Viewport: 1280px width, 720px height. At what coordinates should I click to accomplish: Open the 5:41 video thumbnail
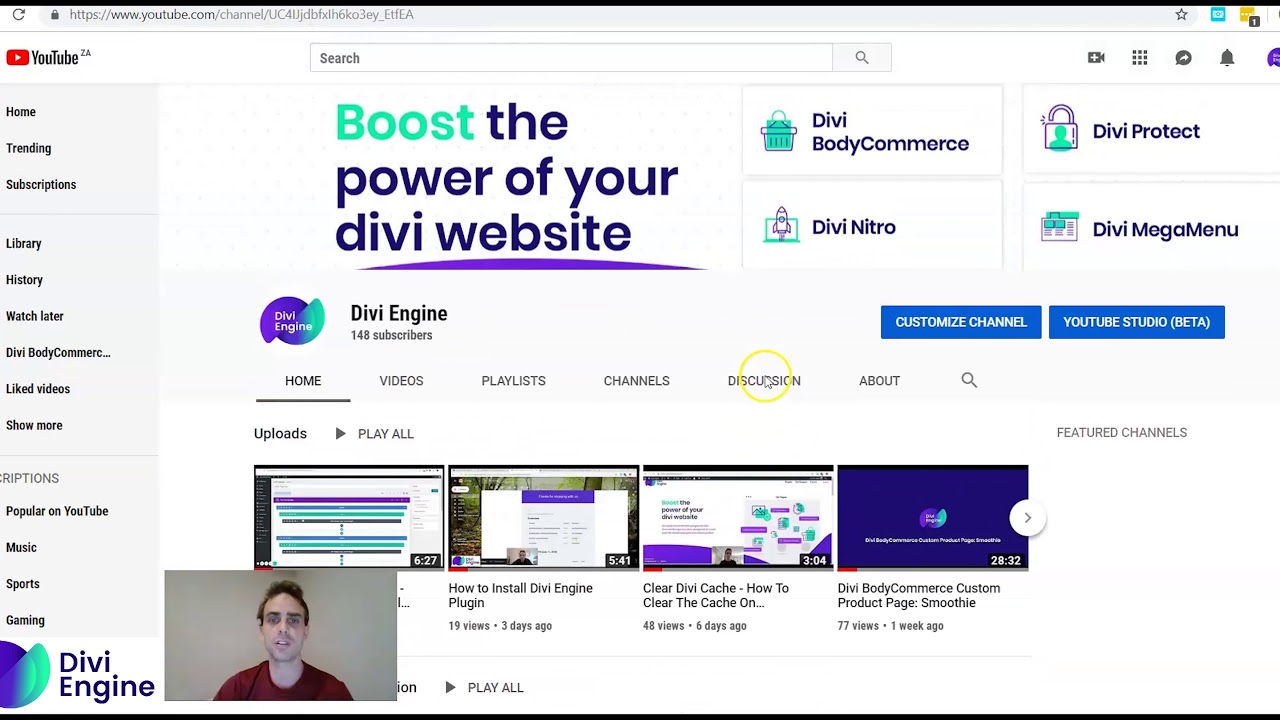click(x=543, y=518)
